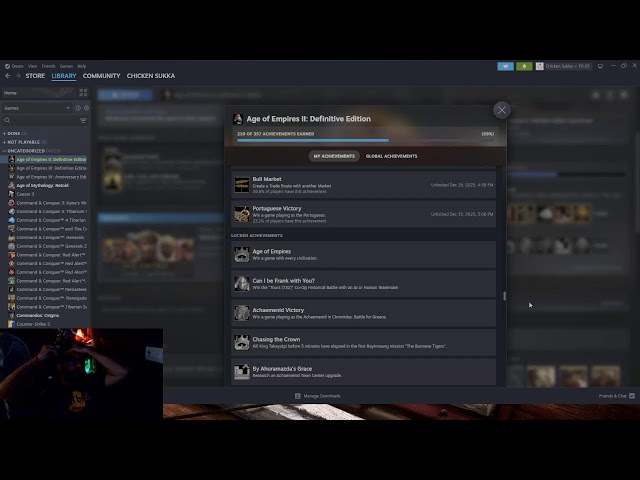Viewport: 640px width, 480px height.
Task: Click the blurred blue Play button behind the dialog
Action: pyautogui.click(x=125, y=95)
